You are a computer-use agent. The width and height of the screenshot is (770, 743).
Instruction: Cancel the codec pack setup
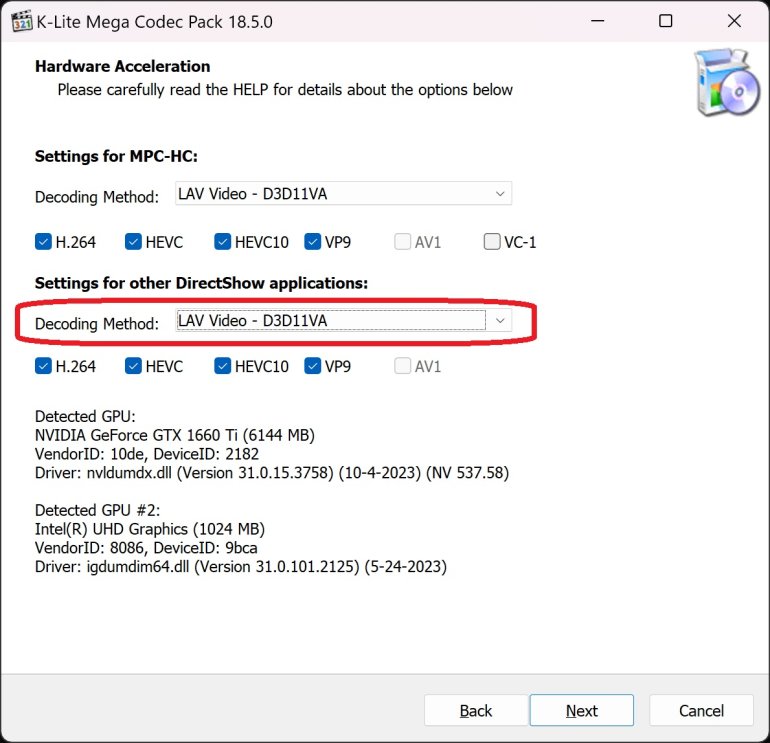701,711
